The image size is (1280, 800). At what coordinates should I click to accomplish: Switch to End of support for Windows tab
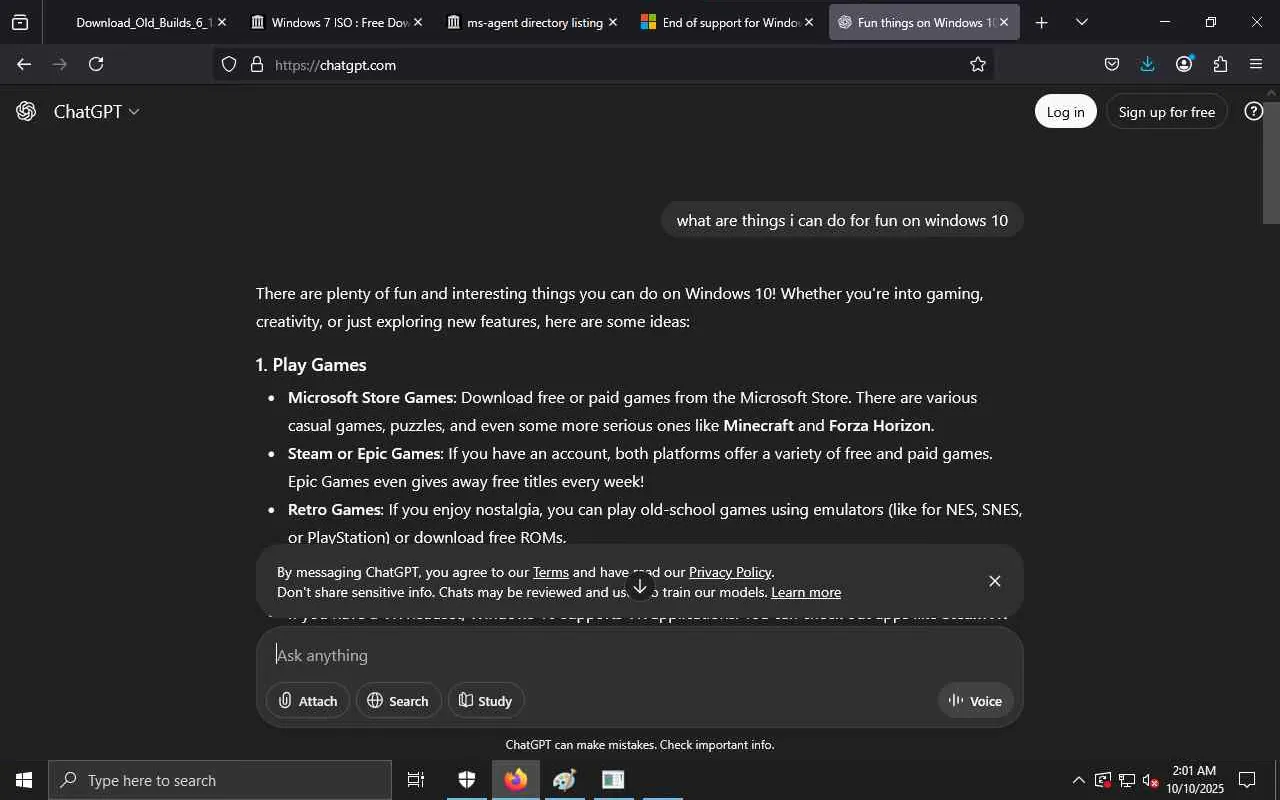(x=727, y=22)
